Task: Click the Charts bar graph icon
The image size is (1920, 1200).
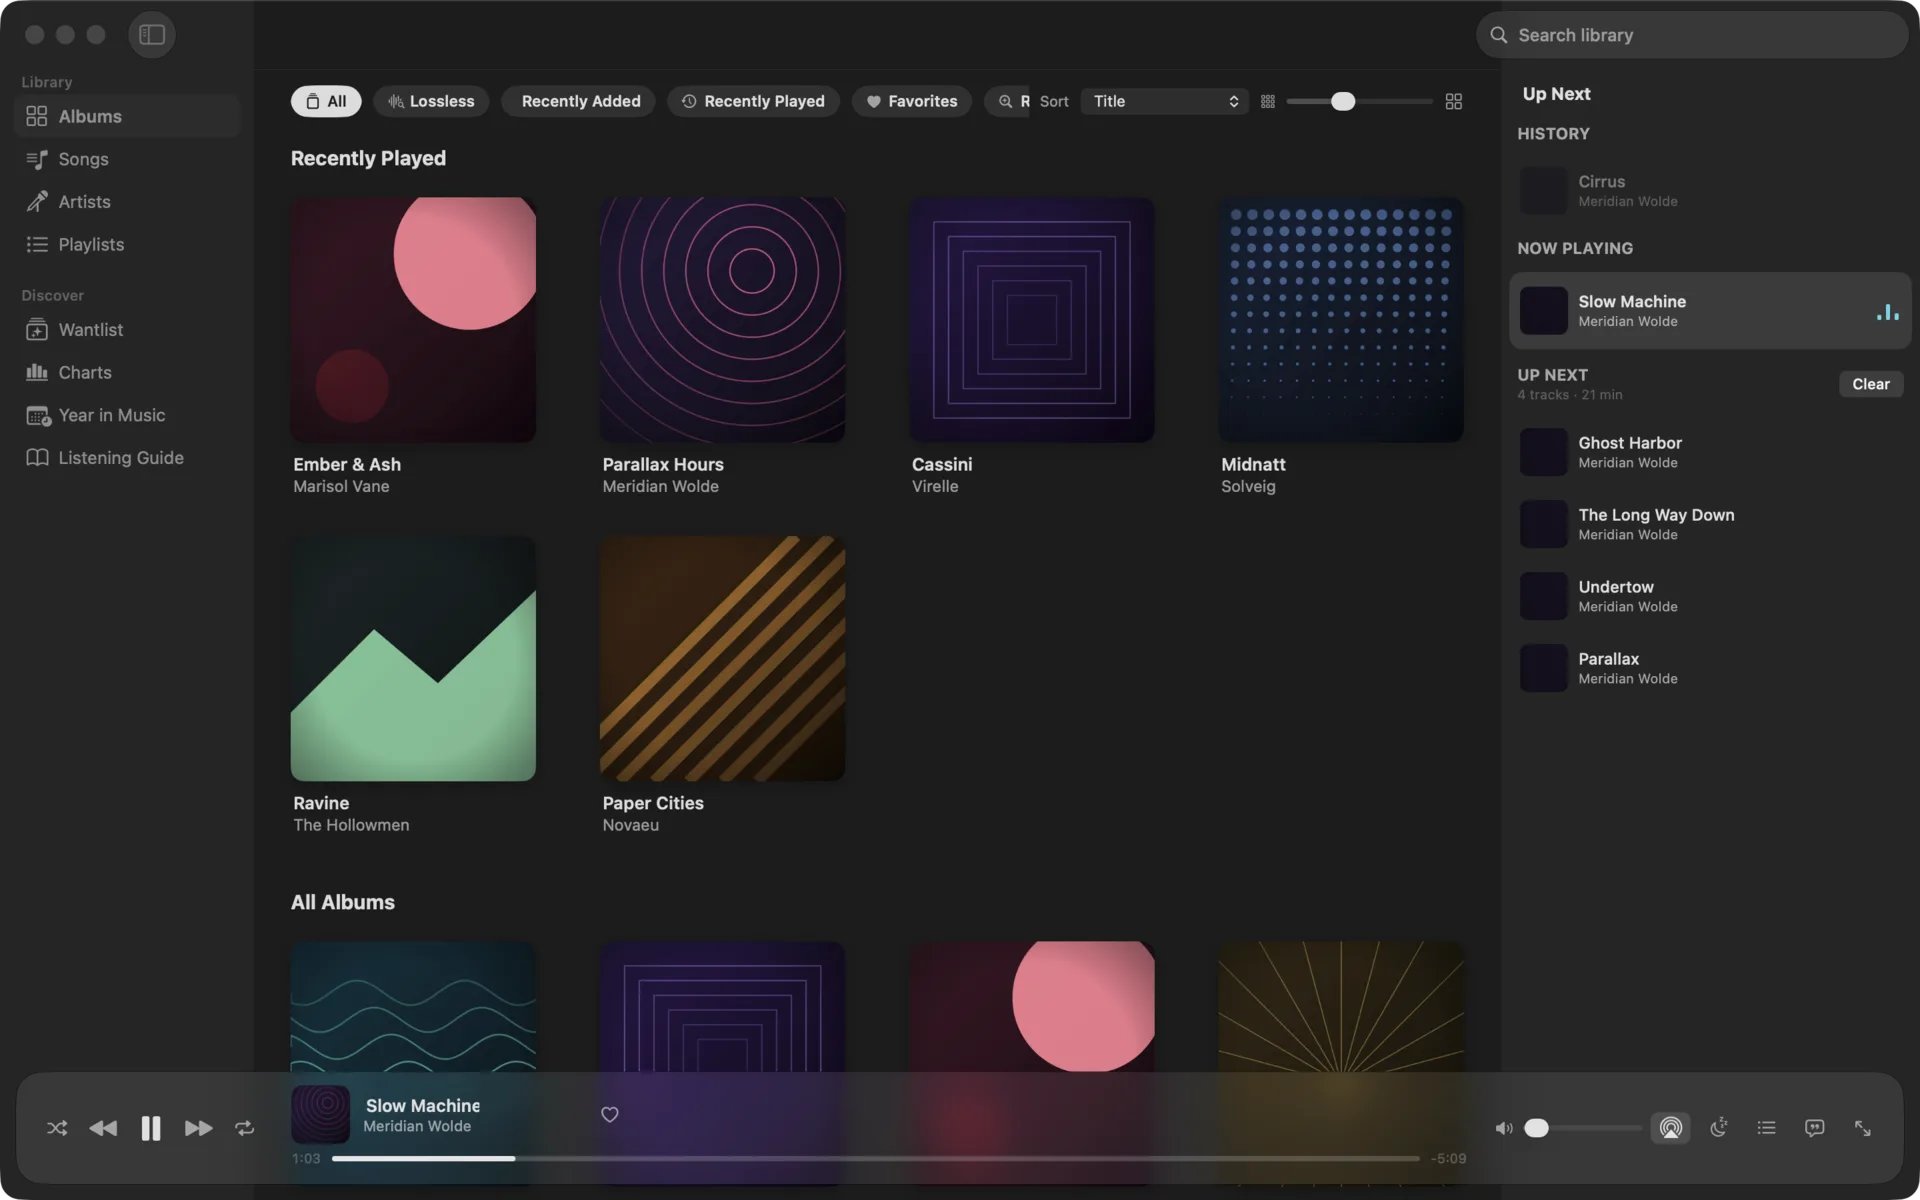Action: tap(37, 372)
